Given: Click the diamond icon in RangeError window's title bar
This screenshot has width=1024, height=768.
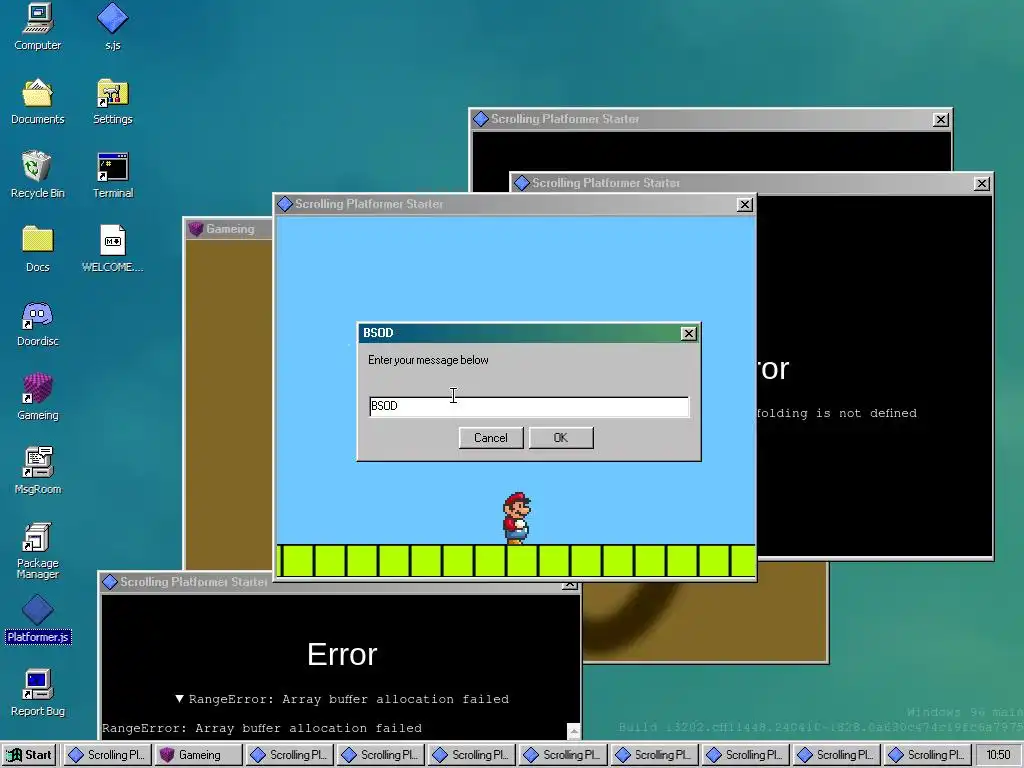Looking at the screenshot, I should (110, 582).
